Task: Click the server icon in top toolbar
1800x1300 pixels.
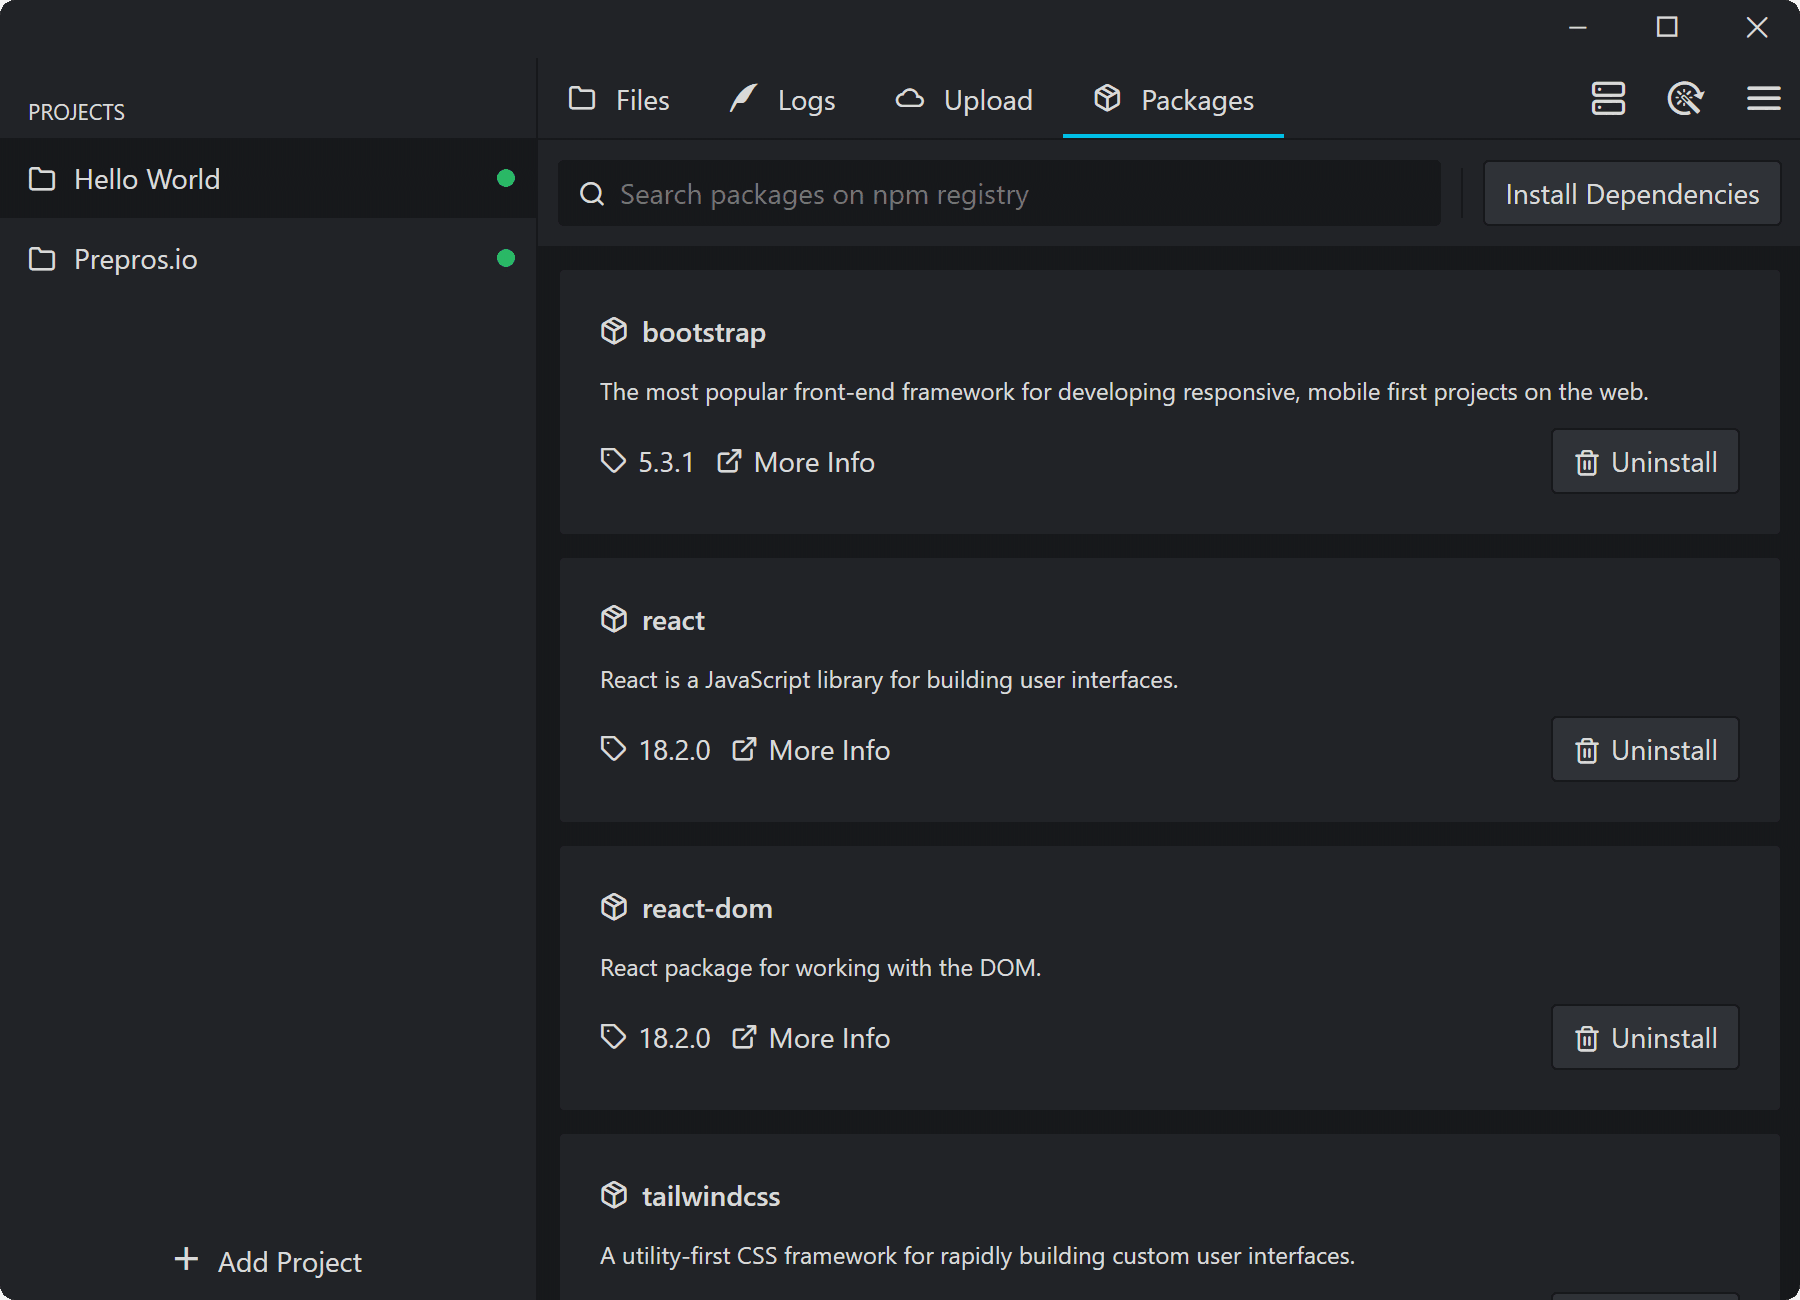Action: point(1608,99)
